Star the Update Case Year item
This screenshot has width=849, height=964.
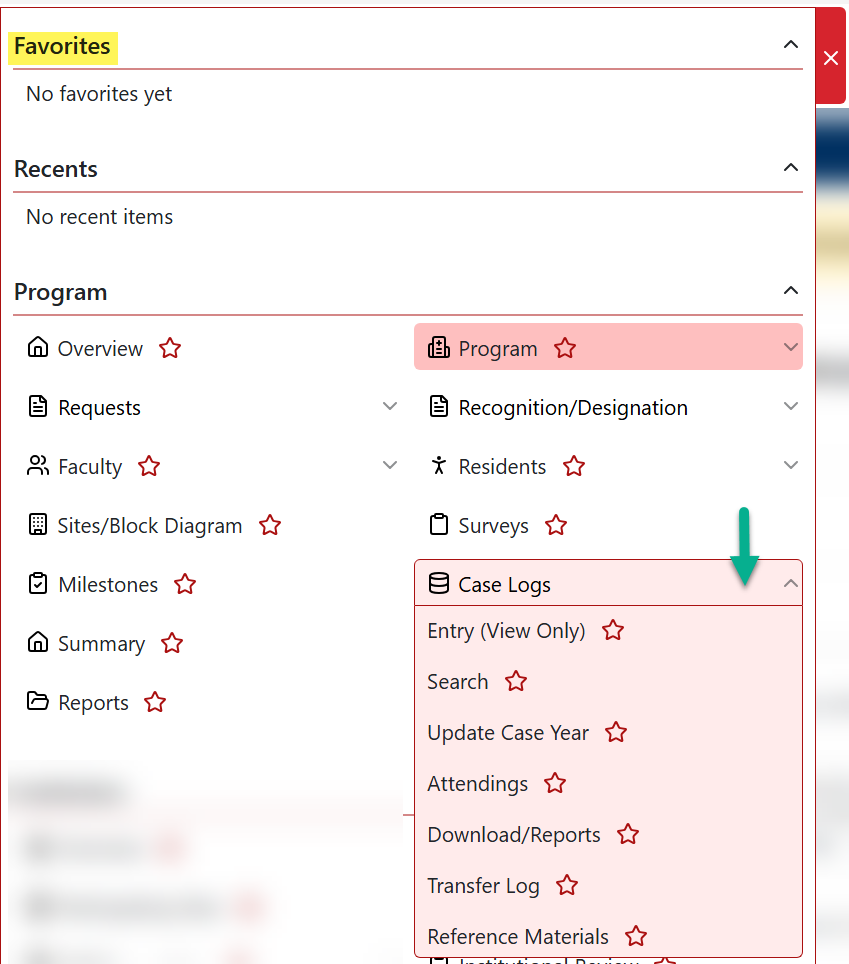(x=615, y=732)
